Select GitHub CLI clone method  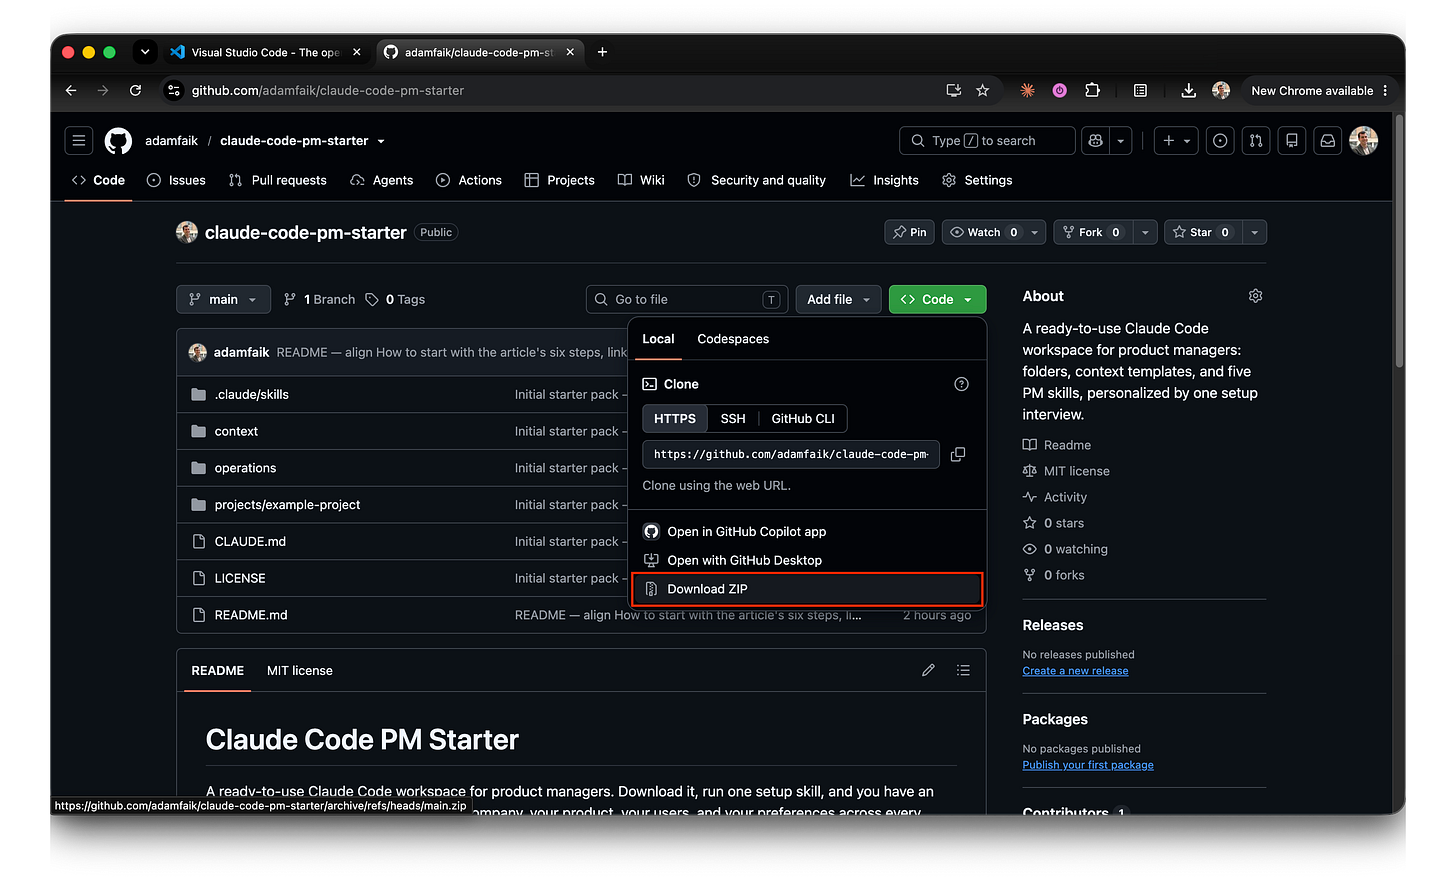(803, 418)
